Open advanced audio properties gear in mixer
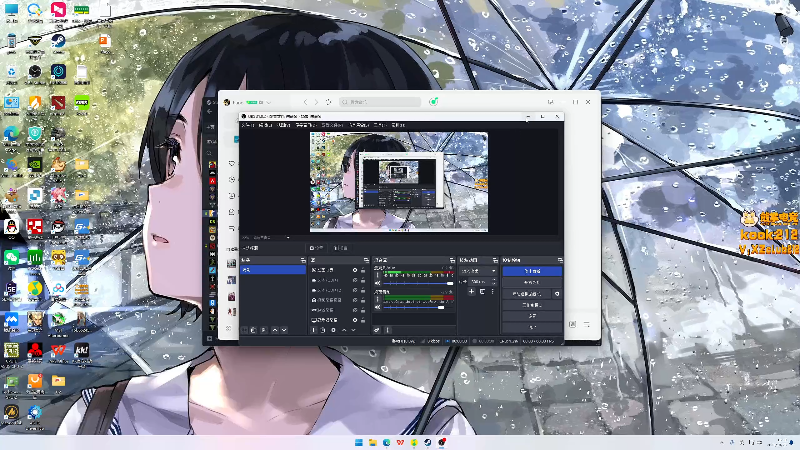This screenshot has width=800, height=450. tap(377, 330)
